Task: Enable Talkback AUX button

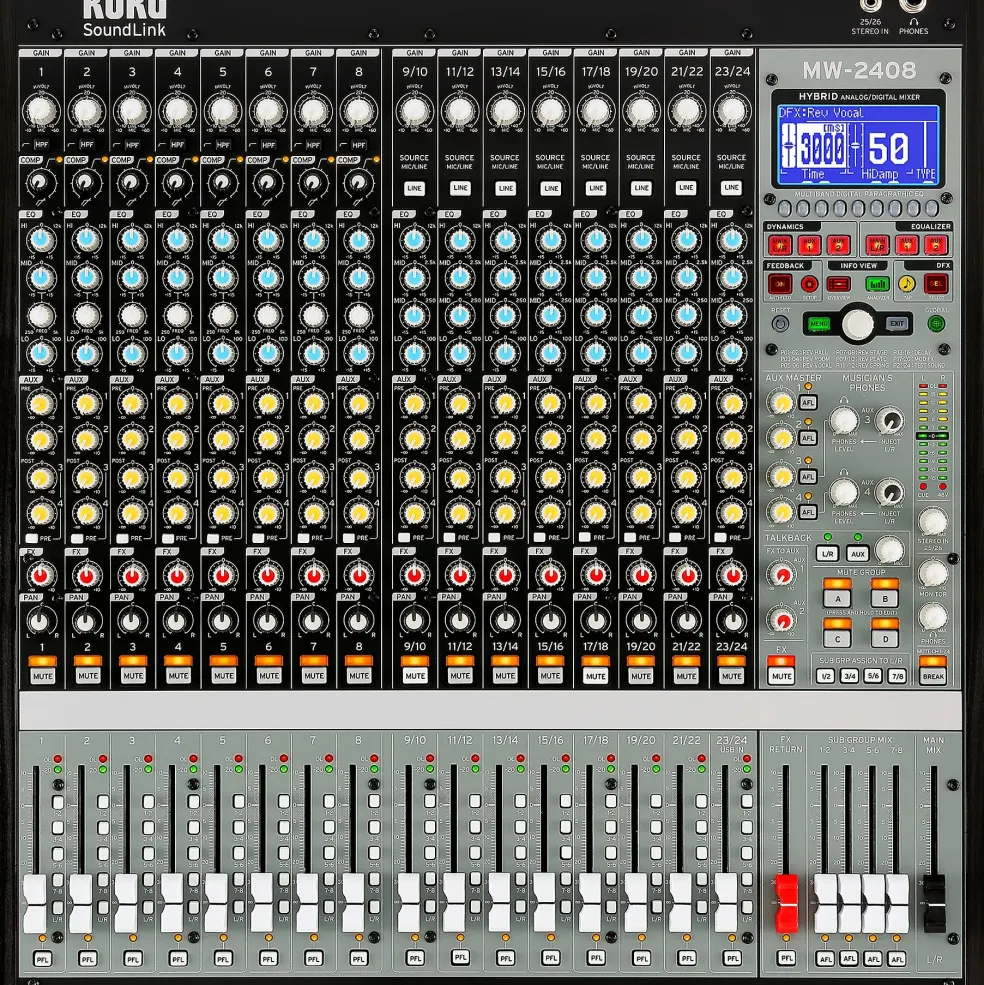Action: point(858,554)
